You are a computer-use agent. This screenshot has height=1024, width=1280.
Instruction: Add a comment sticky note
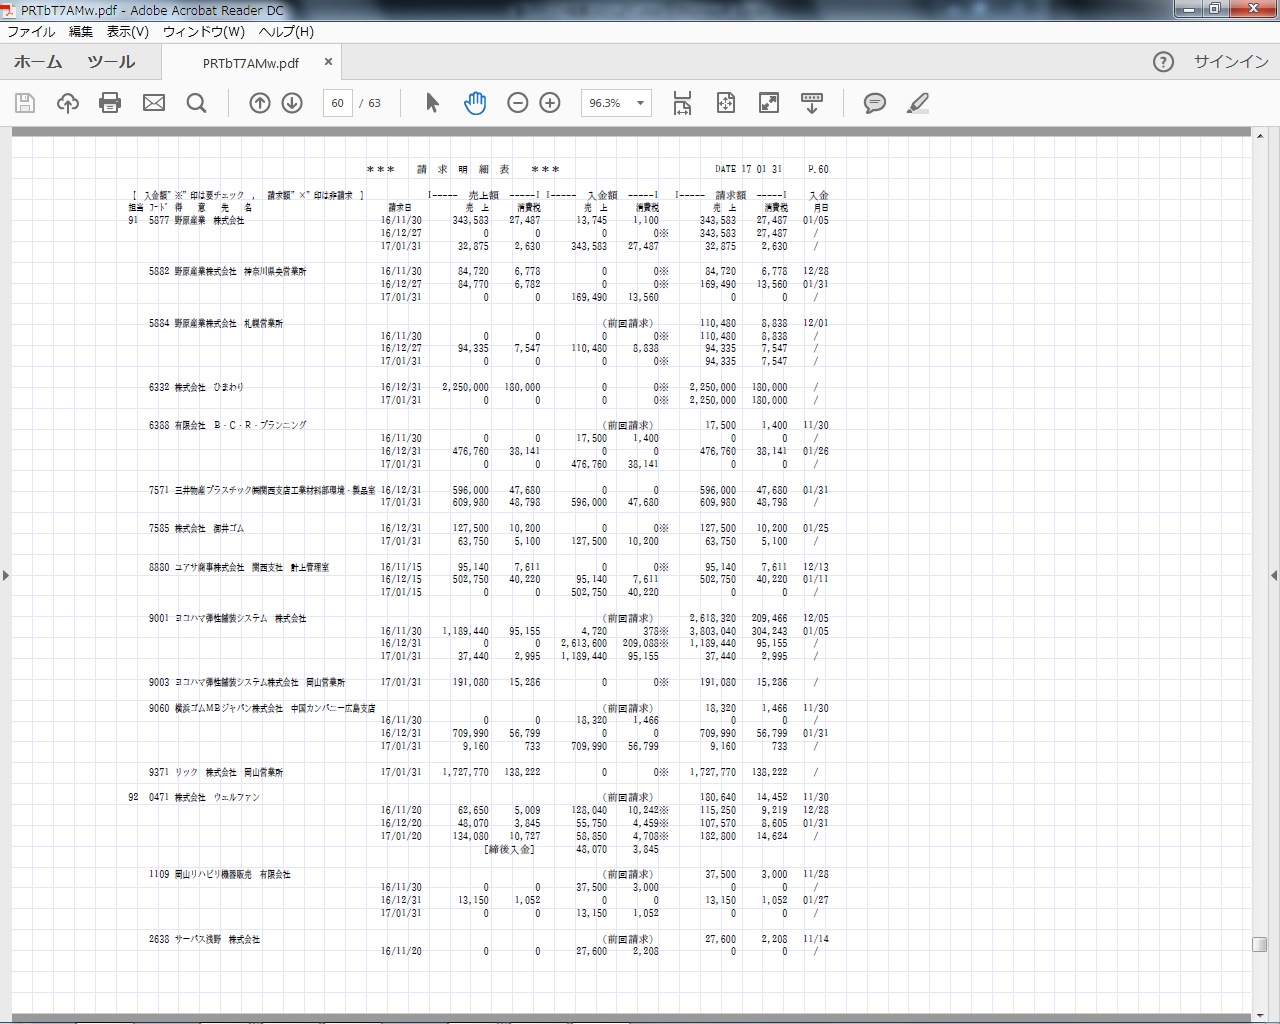[x=875, y=103]
